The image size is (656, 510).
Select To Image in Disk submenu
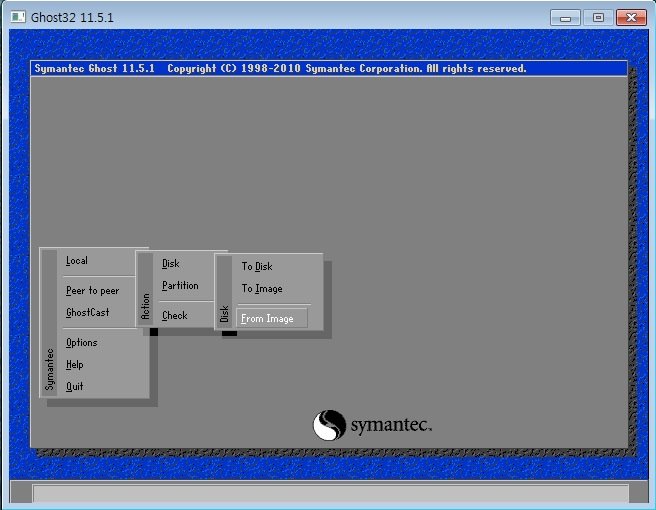pyautogui.click(x=262, y=289)
